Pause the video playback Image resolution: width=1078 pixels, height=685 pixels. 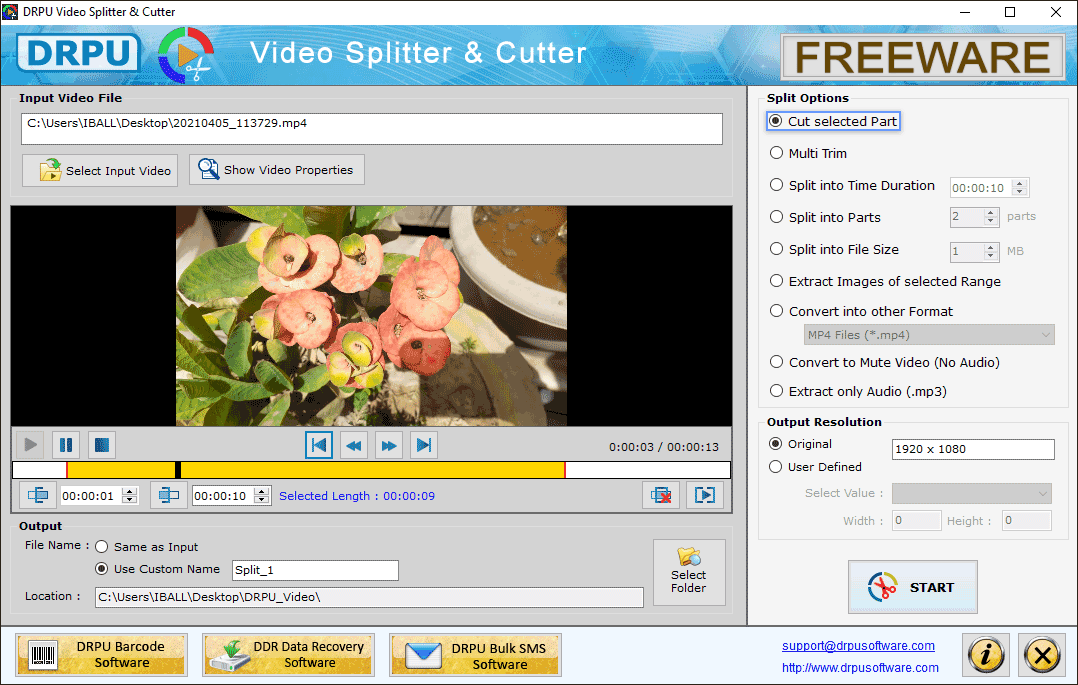coord(66,445)
